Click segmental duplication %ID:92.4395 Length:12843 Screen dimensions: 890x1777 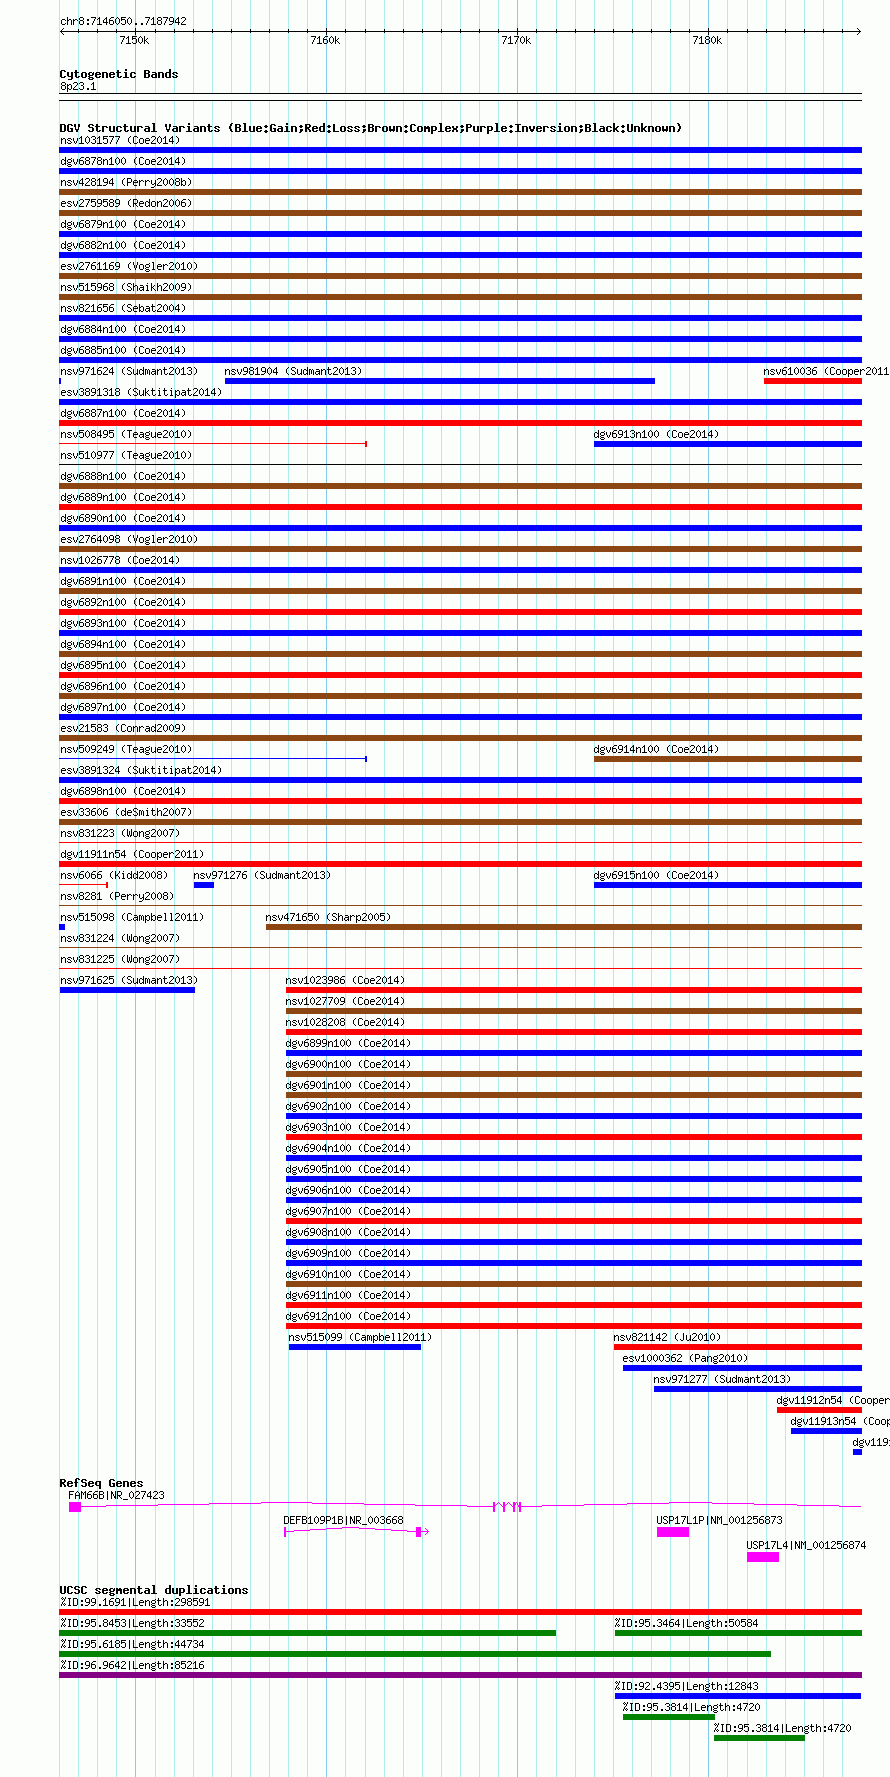click(686, 1686)
